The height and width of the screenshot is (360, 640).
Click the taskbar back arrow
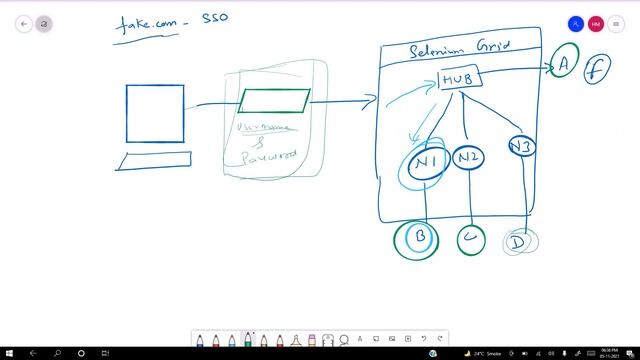(33, 353)
